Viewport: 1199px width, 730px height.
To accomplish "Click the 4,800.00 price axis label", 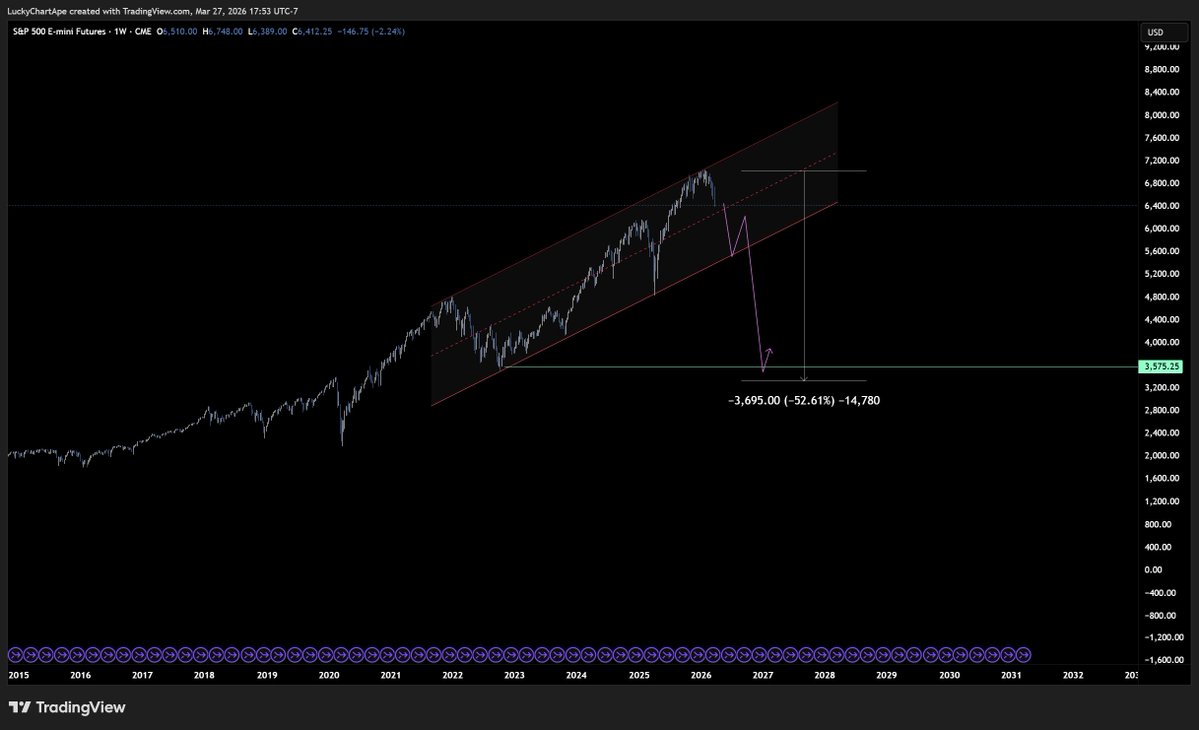I will pyautogui.click(x=1162, y=297).
